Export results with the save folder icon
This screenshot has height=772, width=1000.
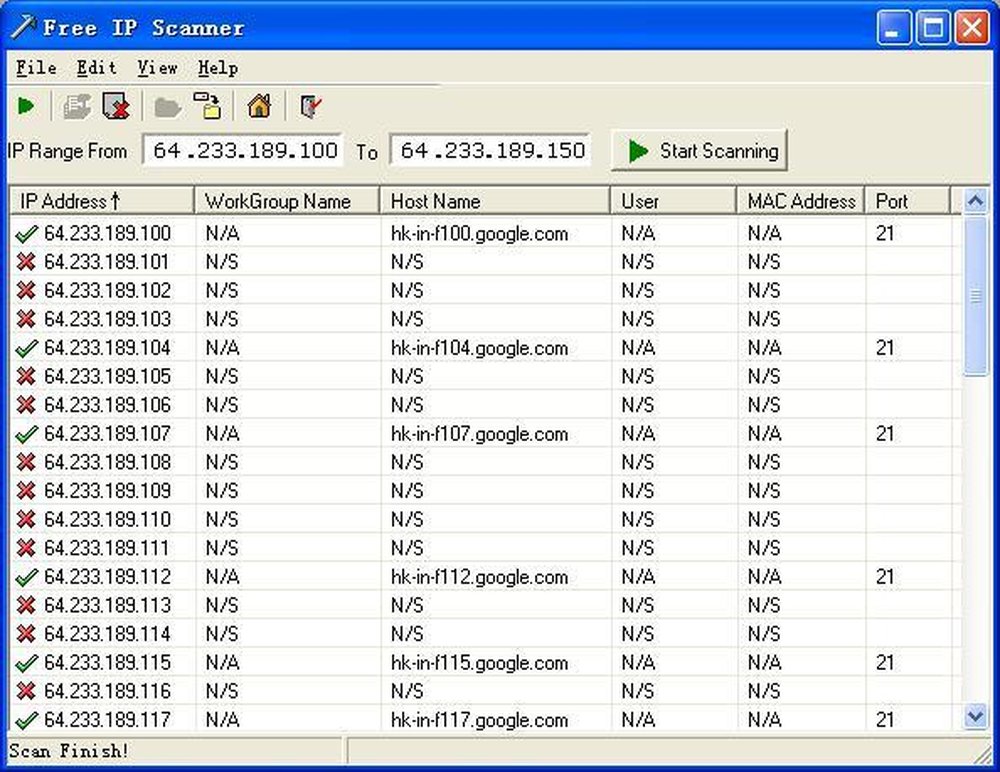(206, 106)
